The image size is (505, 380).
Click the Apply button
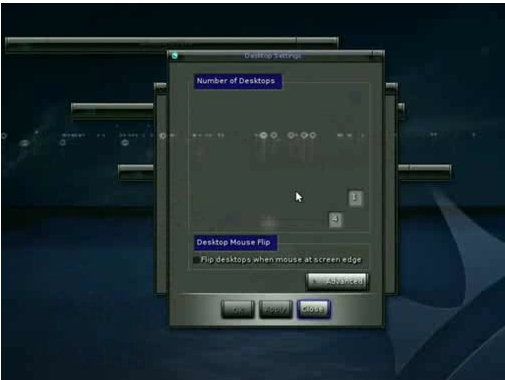coord(276,309)
